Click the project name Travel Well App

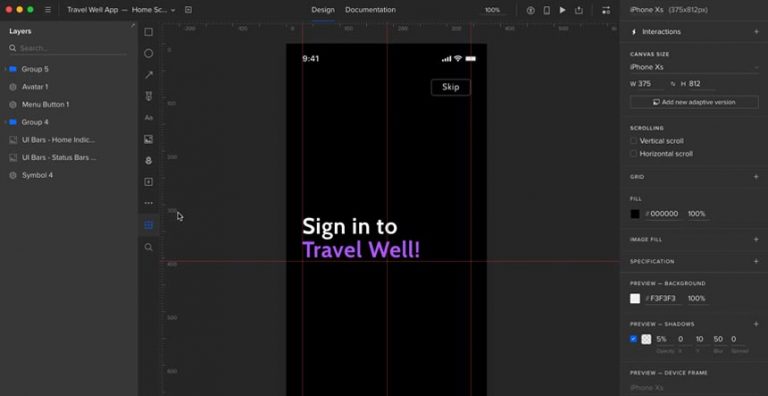point(93,10)
